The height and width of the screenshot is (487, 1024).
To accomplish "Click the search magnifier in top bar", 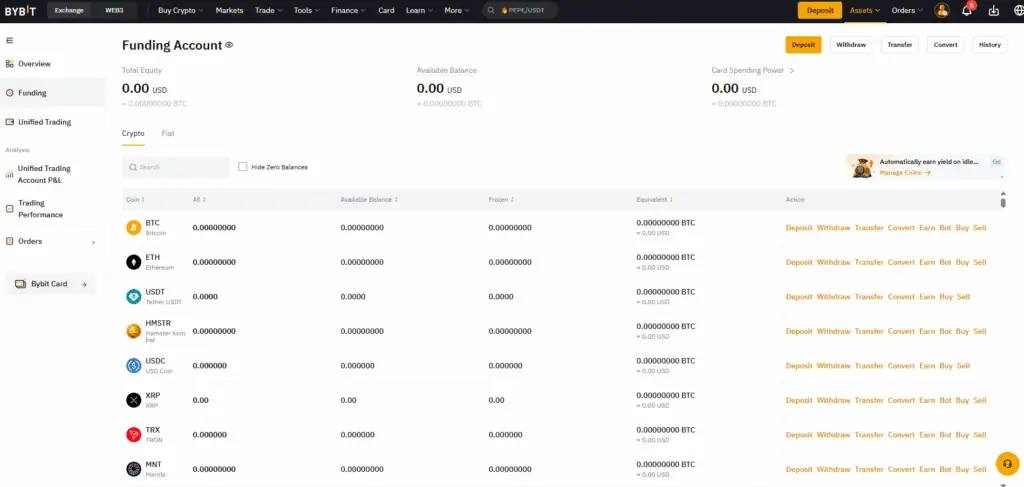I will coord(491,10).
